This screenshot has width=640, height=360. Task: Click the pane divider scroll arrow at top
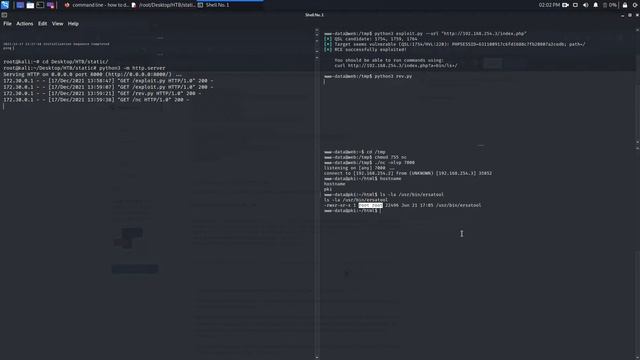(x=317, y=30)
